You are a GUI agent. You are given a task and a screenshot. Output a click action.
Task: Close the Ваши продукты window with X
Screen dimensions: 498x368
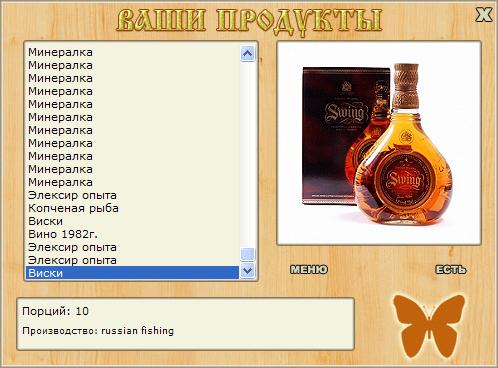pos(483,14)
